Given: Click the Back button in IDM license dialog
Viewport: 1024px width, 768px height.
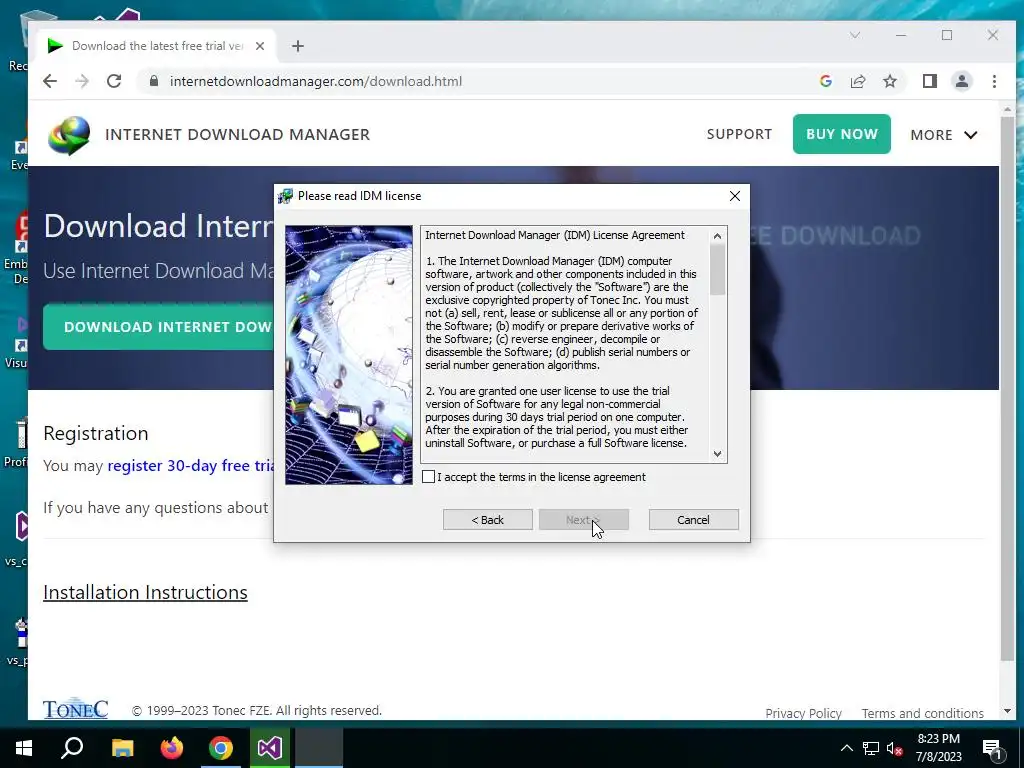Looking at the screenshot, I should pyautogui.click(x=487, y=520).
